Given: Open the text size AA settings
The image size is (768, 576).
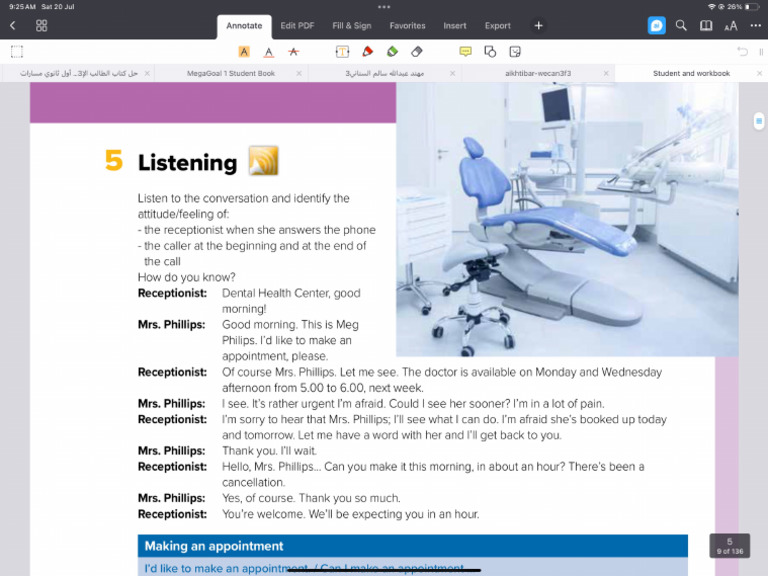Looking at the screenshot, I should click(731, 25).
